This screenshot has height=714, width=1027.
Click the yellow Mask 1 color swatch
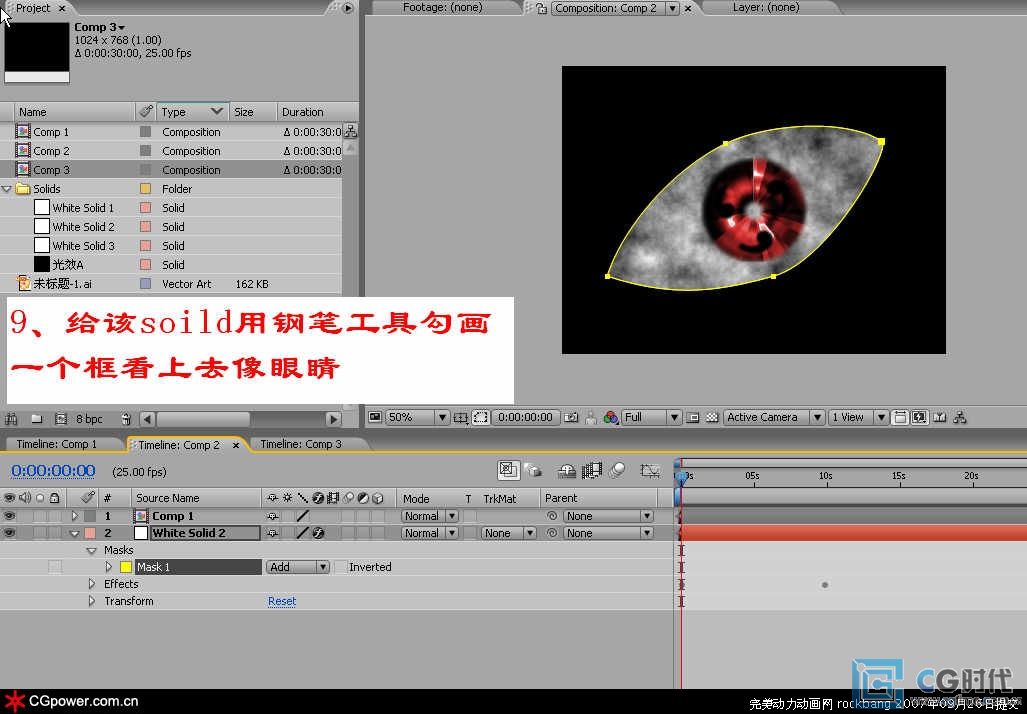pyautogui.click(x=126, y=567)
